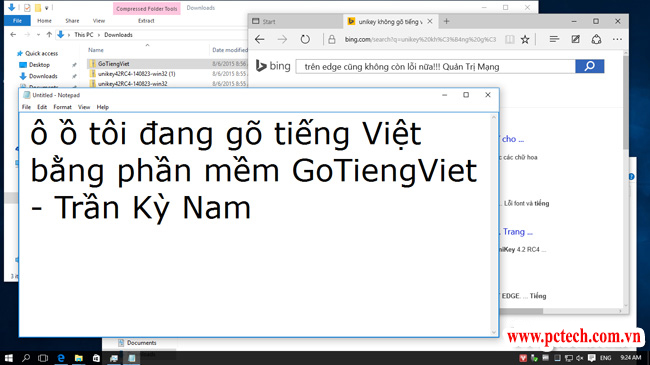Select GoTiengViet zip file
Screen dimensions: 650x365
(114, 64)
